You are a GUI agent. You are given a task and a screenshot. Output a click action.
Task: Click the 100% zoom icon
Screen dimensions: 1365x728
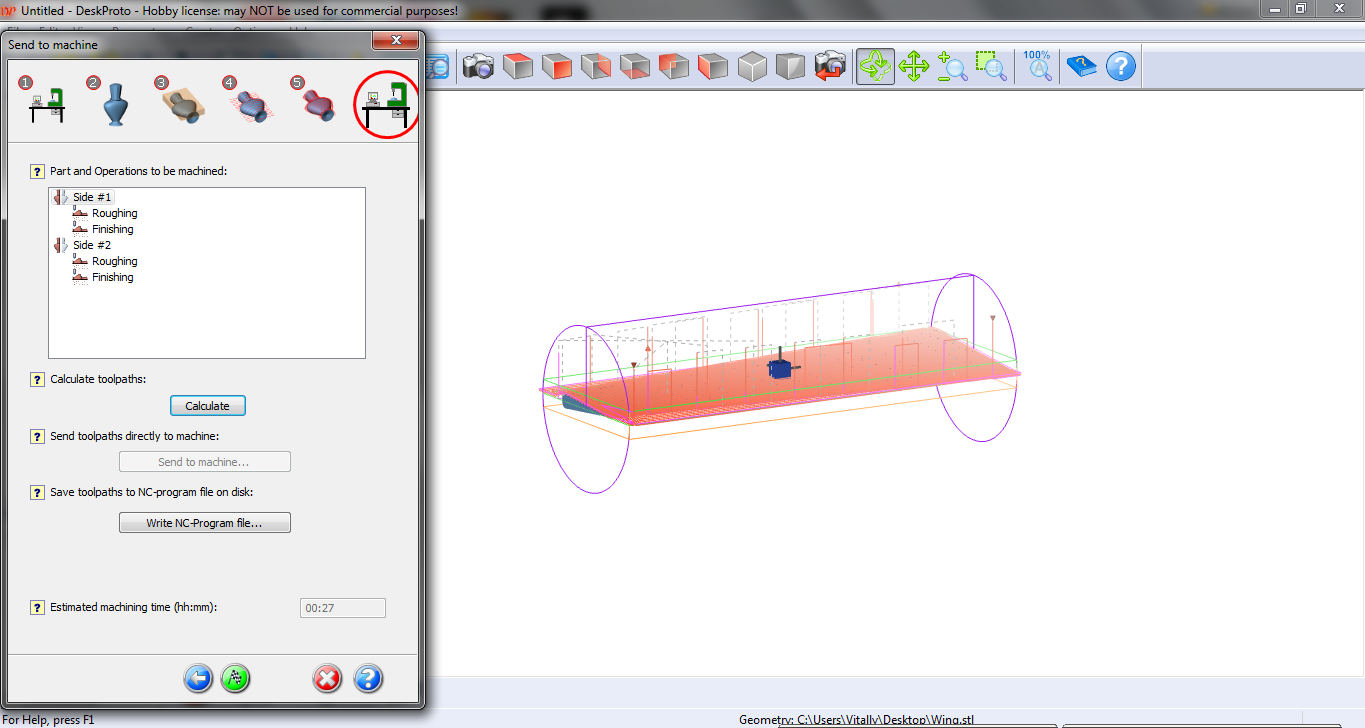(x=1037, y=66)
